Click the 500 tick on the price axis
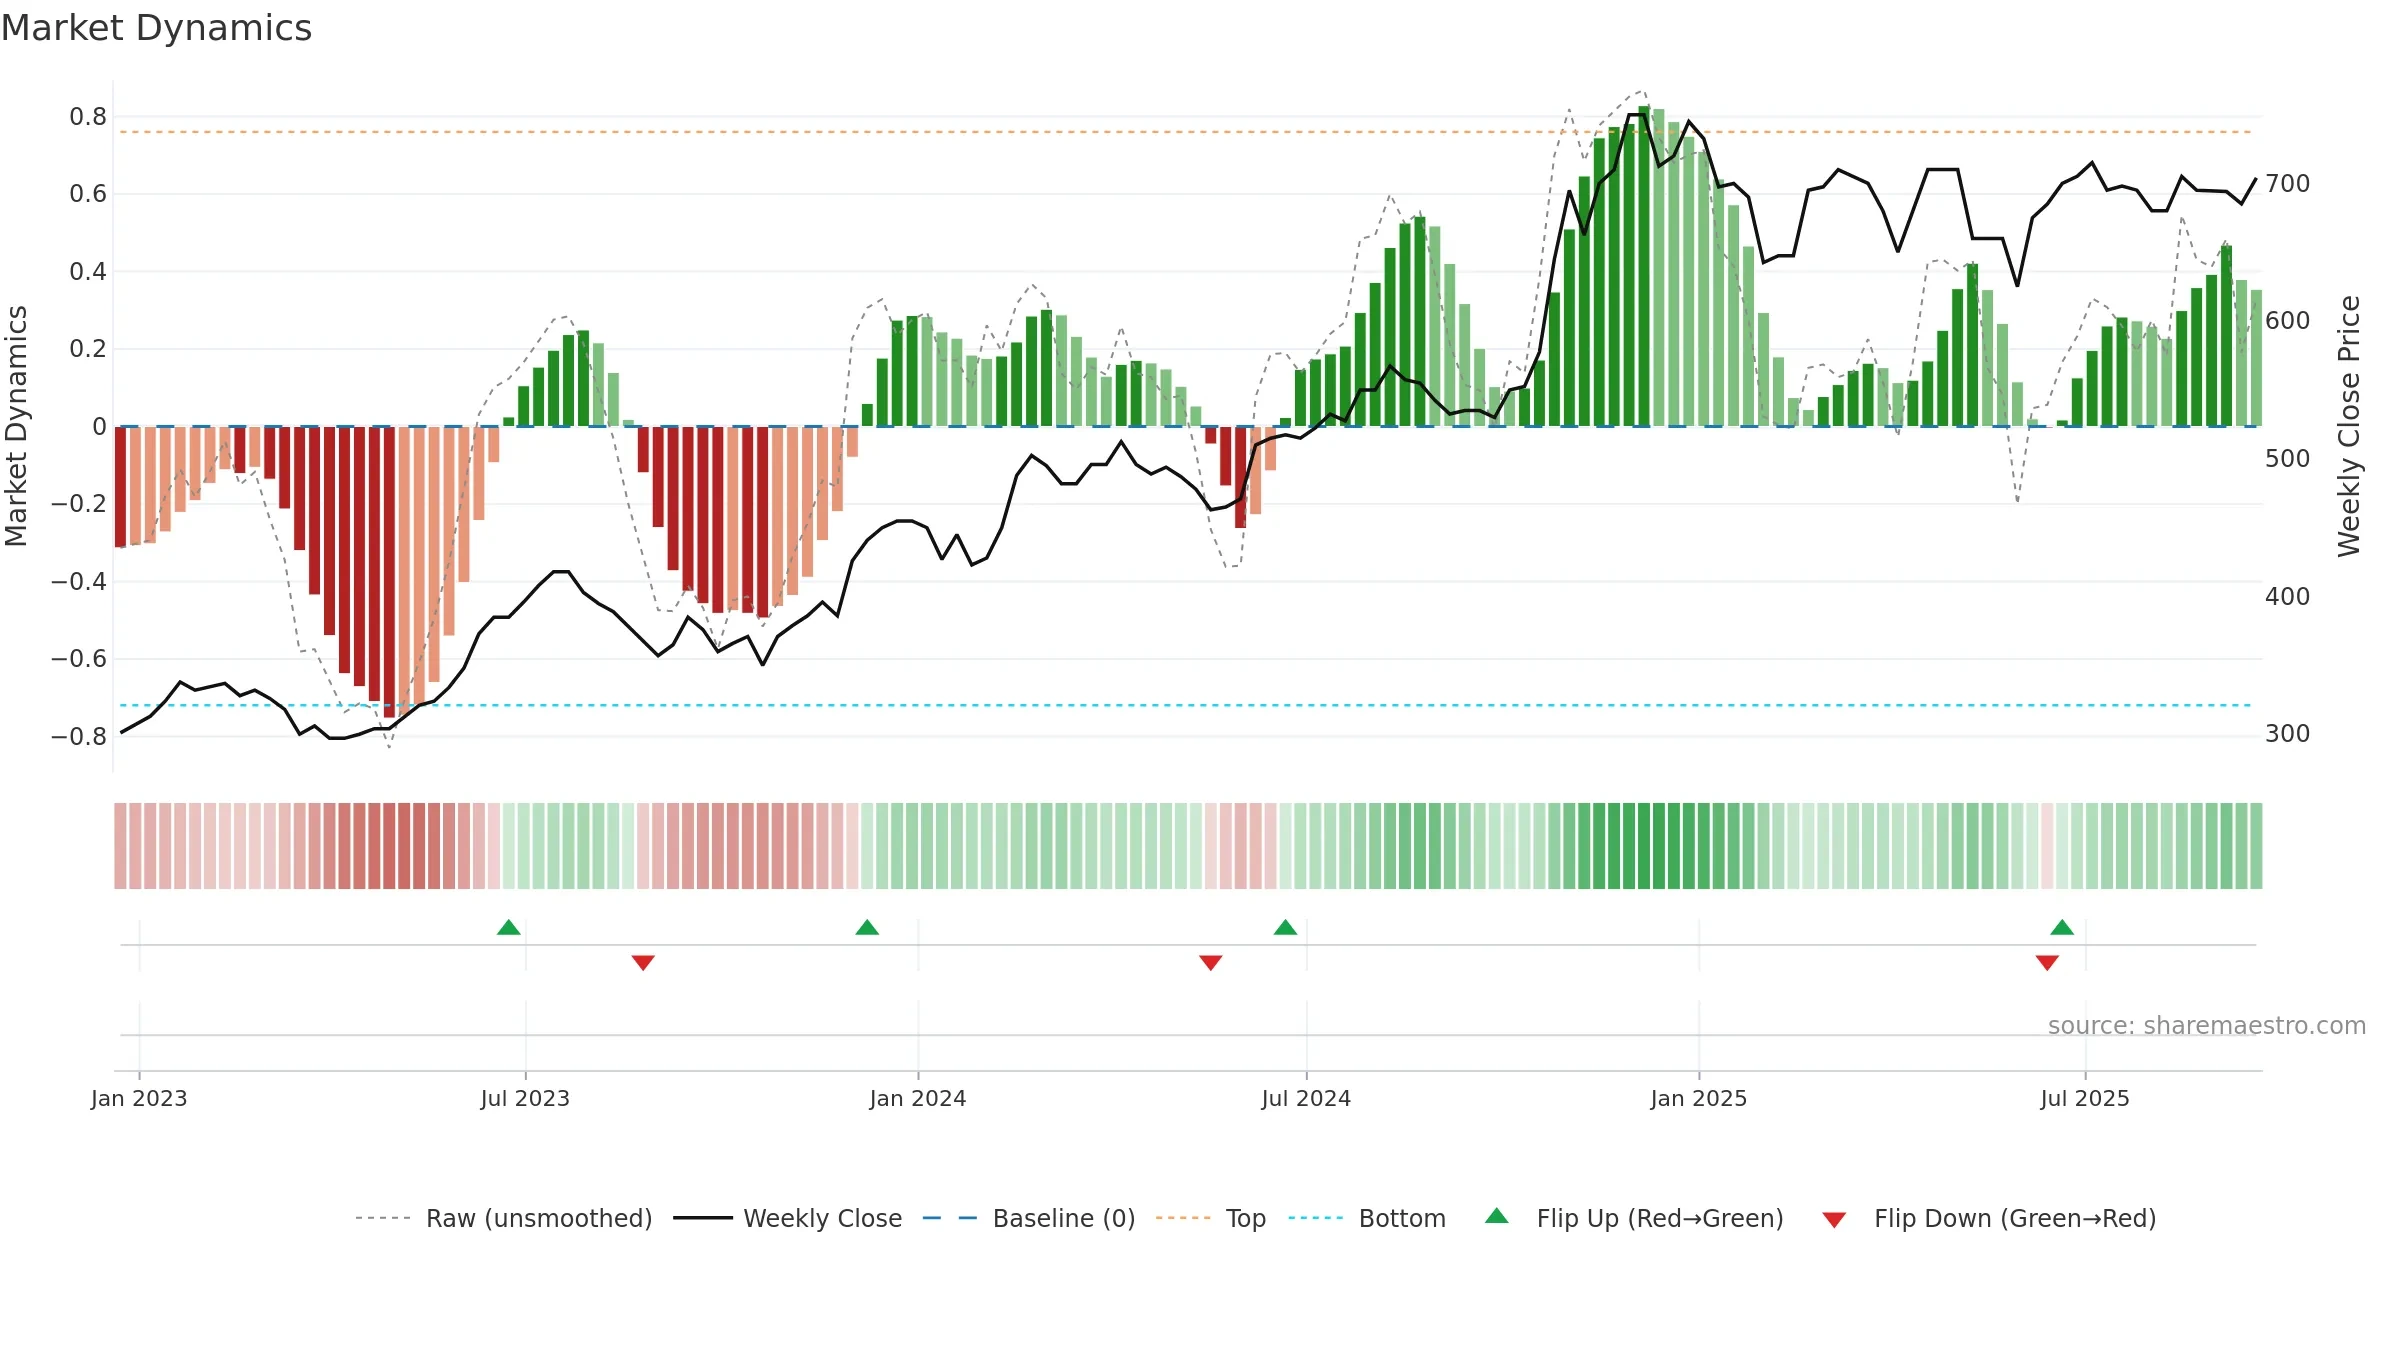 2288,459
